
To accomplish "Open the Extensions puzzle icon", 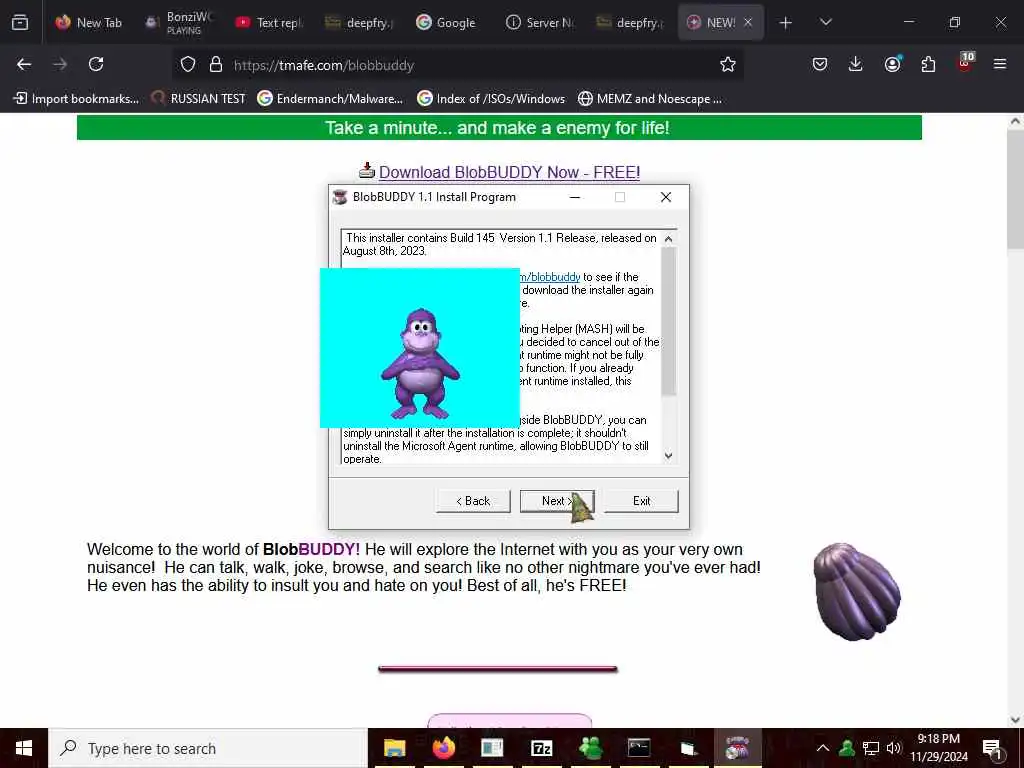I will pyautogui.click(x=928, y=65).
